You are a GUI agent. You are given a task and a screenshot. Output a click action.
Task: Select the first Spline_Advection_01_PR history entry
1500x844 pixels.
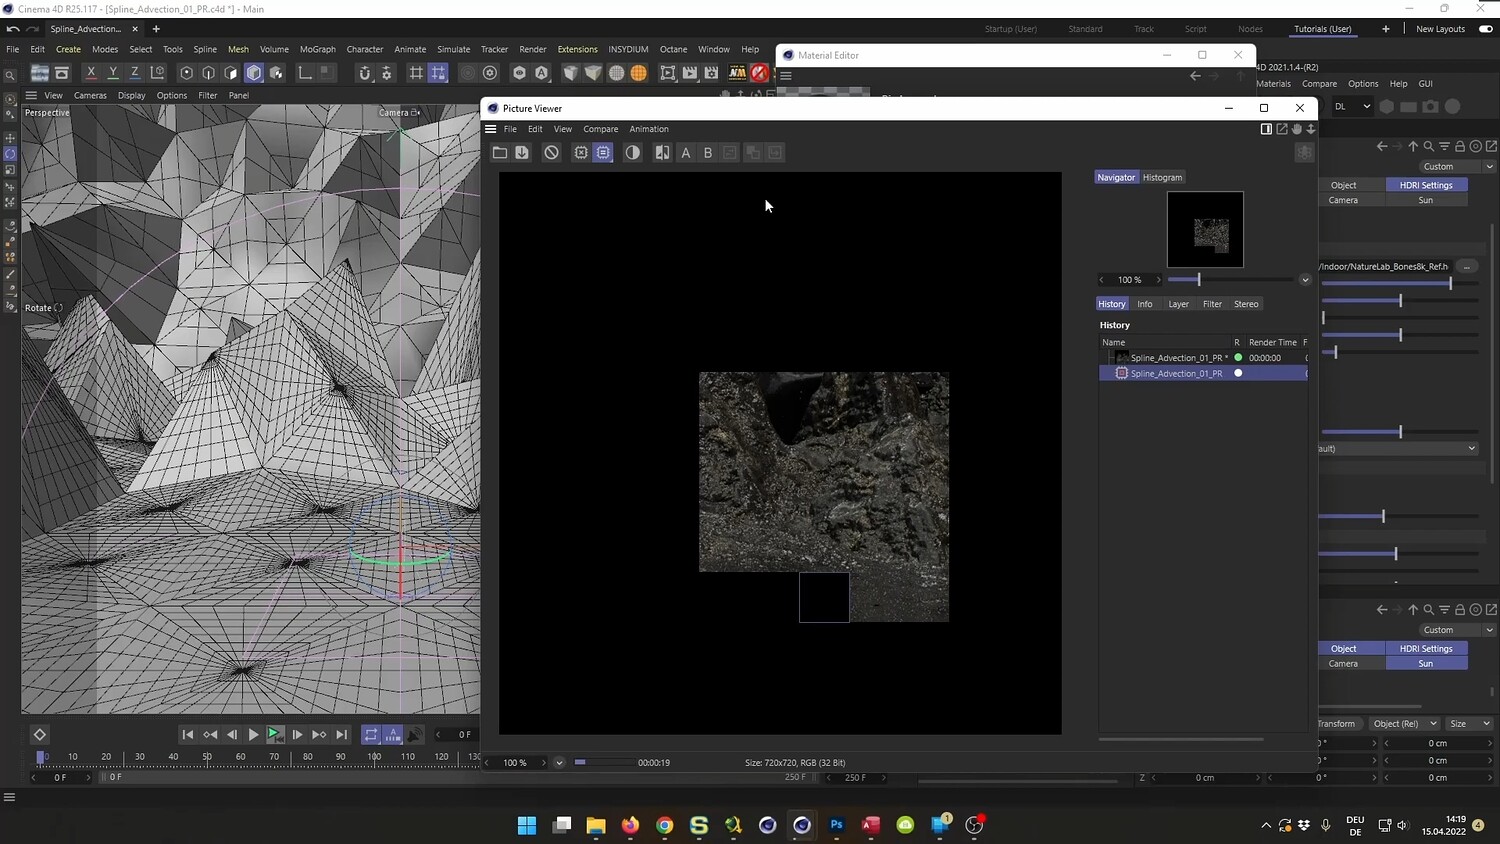click(1176, 358)
